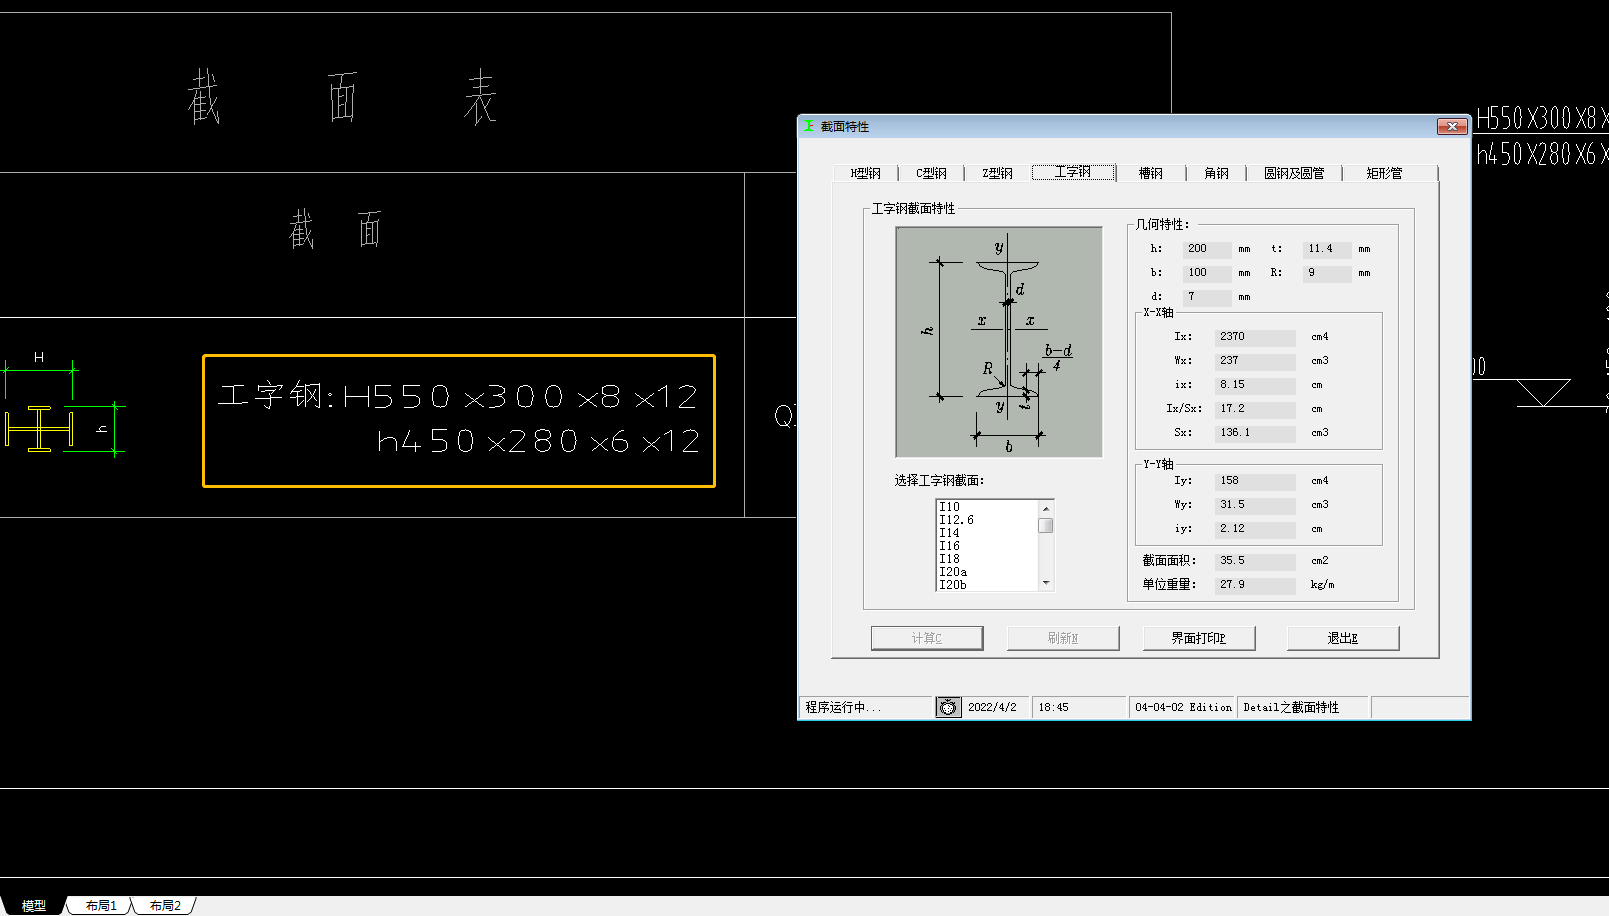Click the Wx value 237

(1255, 361)
